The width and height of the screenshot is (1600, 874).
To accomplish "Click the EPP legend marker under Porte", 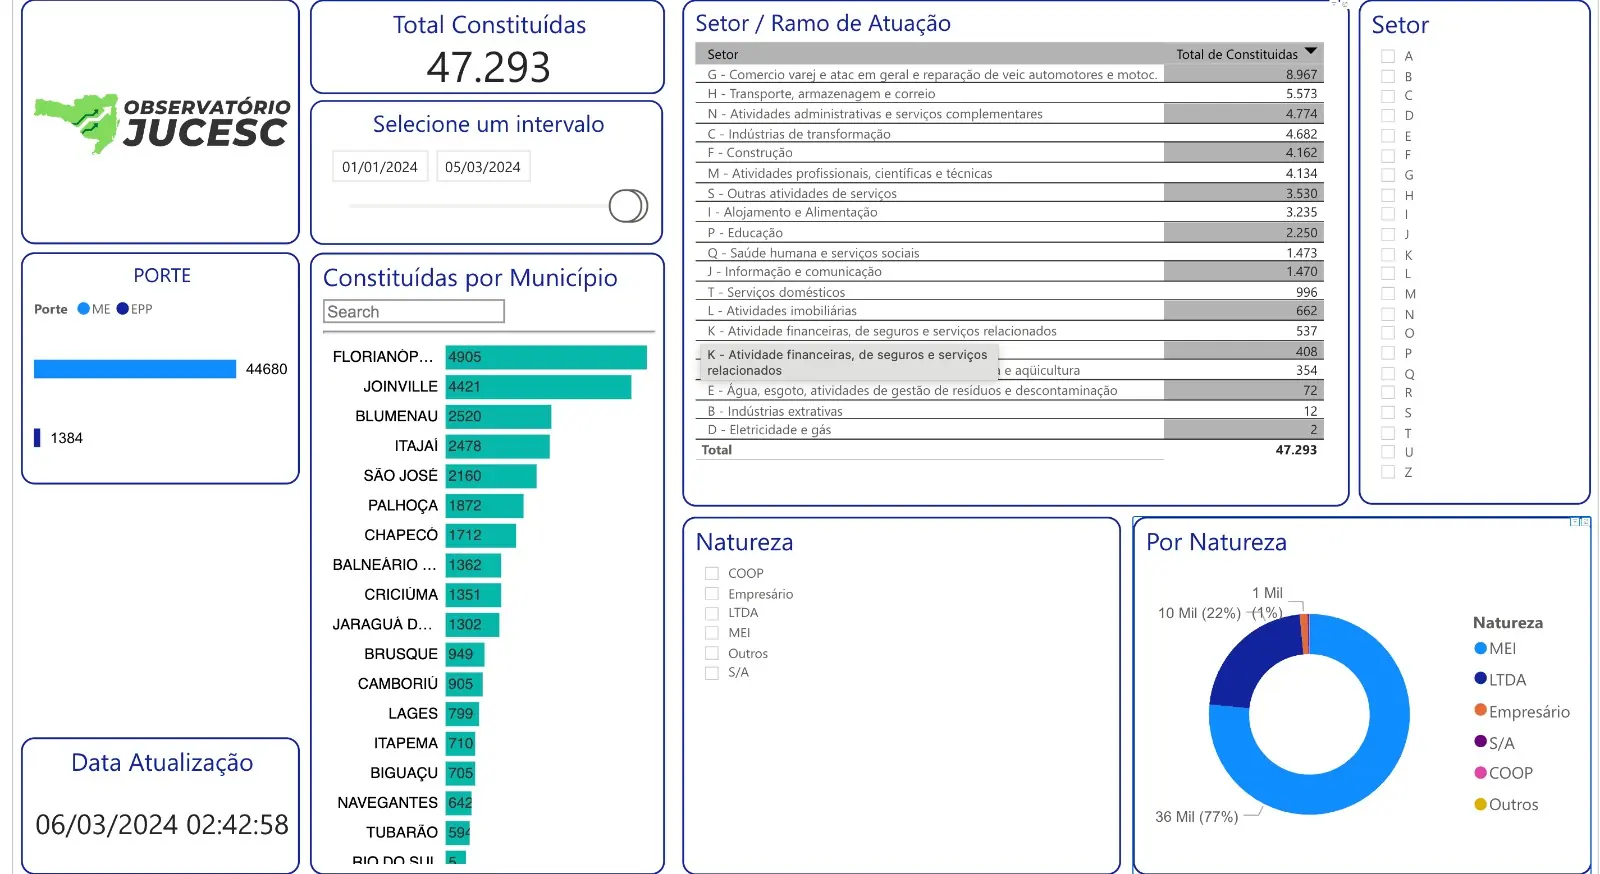I will click(x=122, y=309).
